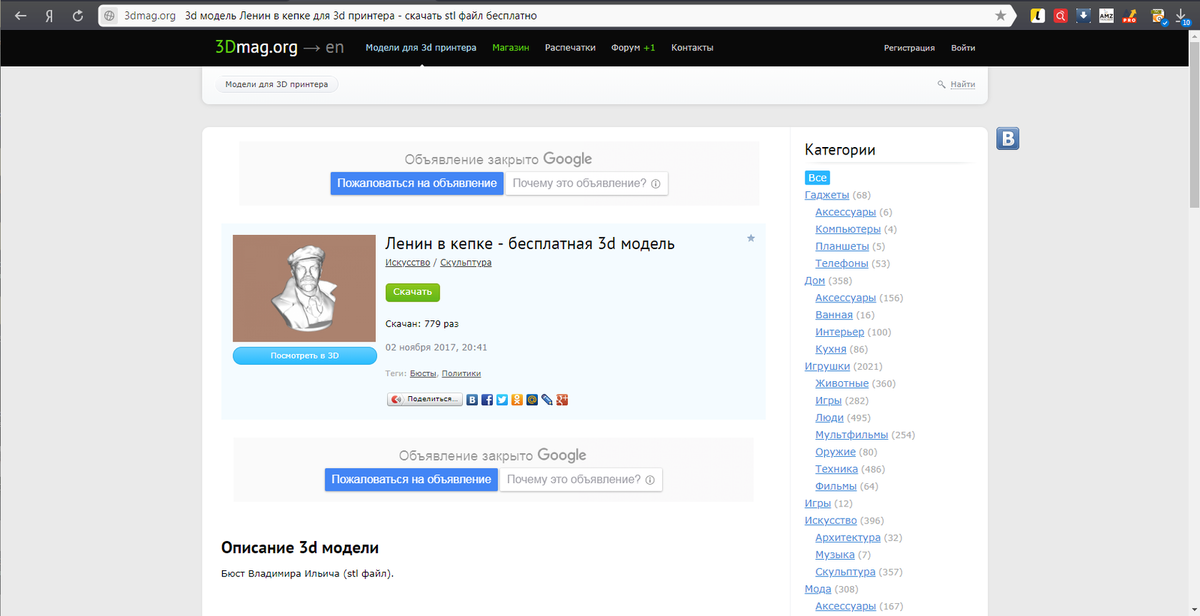Click the search magnifier beside Найти

tap(941, 84)
